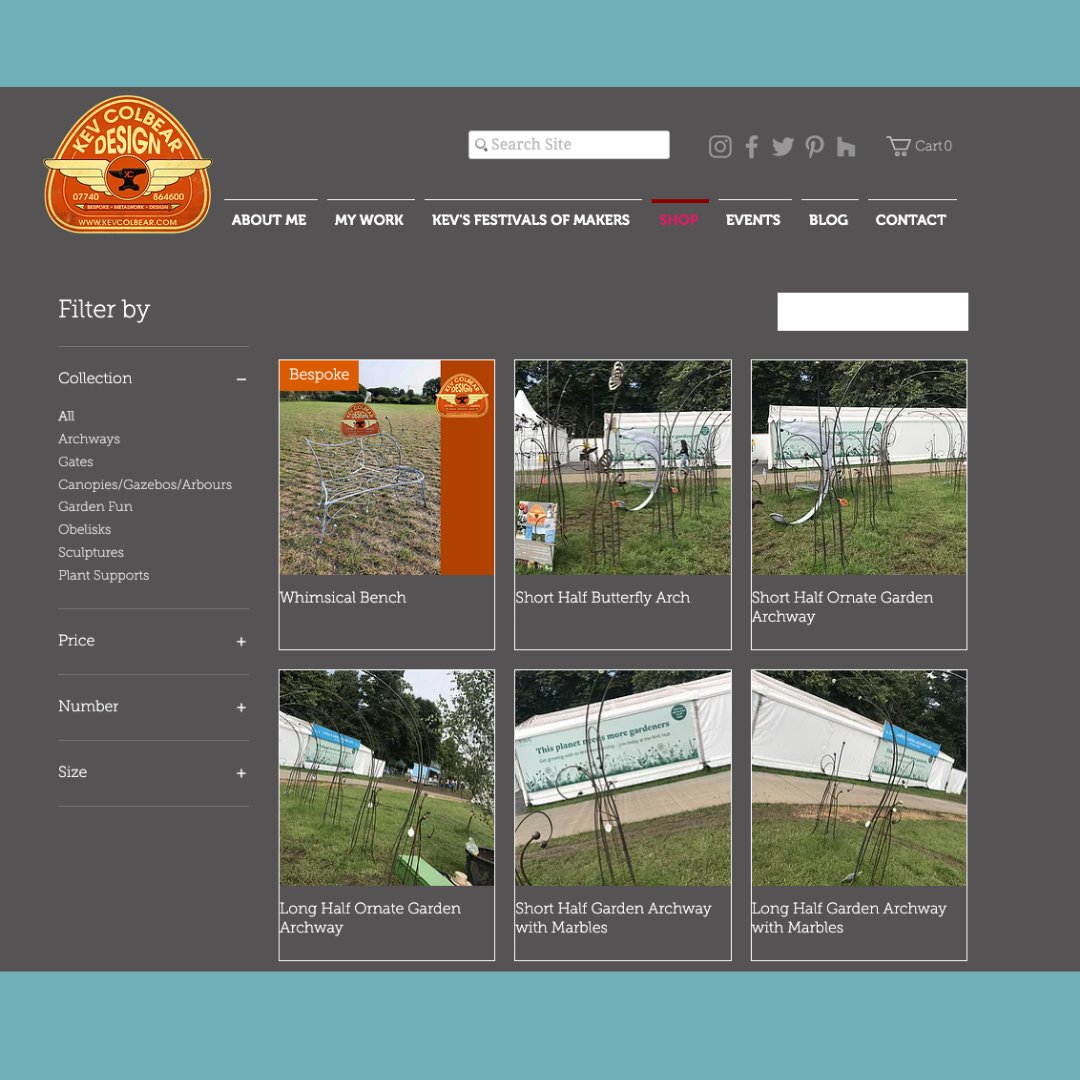Screen dimensions: 1080x1080
Task: Expand the Size filter
Action: 240,773
